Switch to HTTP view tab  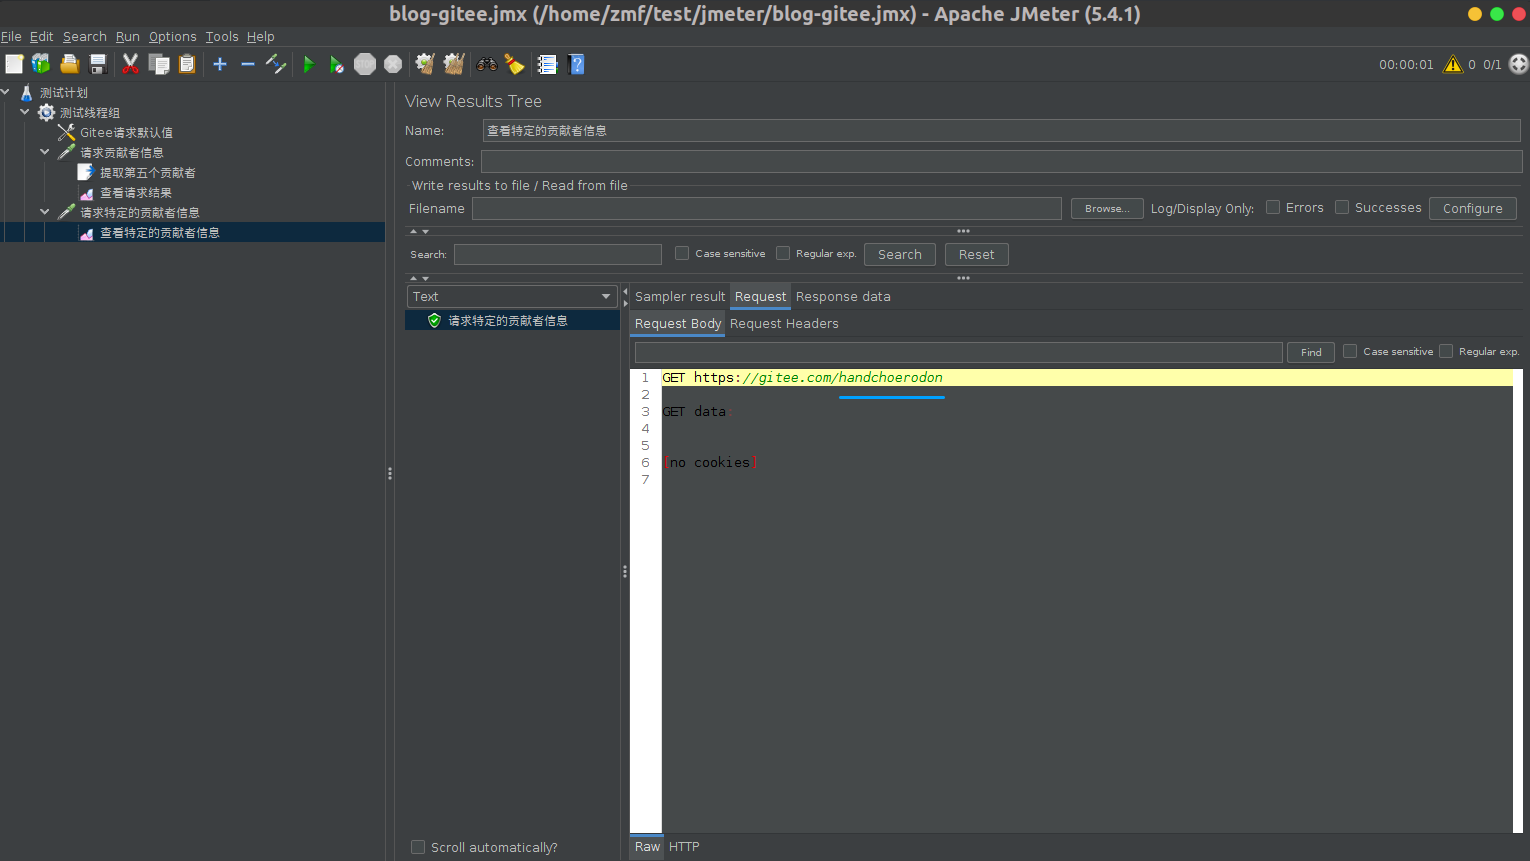684,847
